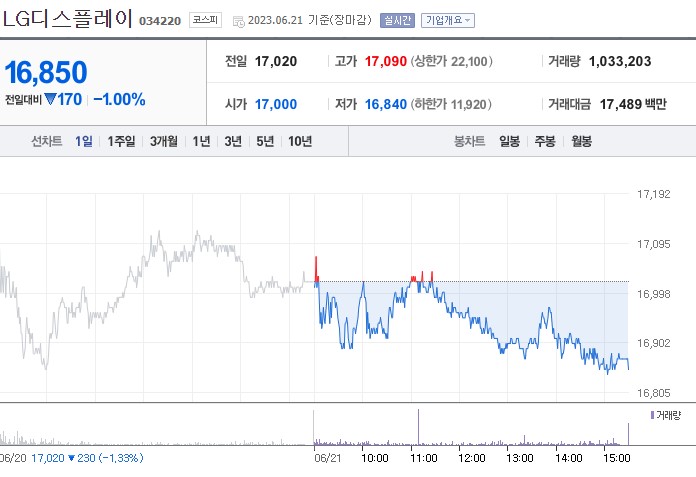
Task: Switch chart to 1주일 period
Action: [121, 141]
